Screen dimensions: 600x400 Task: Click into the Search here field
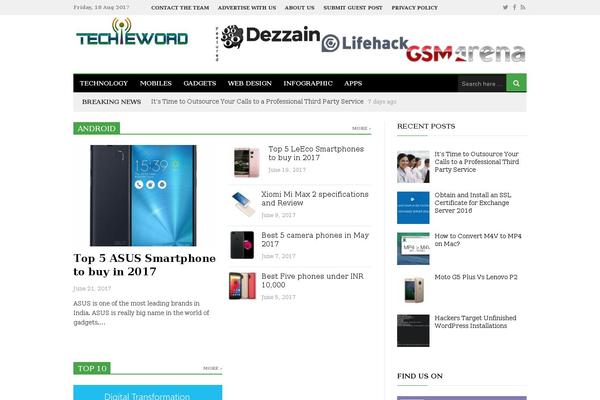(x=482, y=83)
